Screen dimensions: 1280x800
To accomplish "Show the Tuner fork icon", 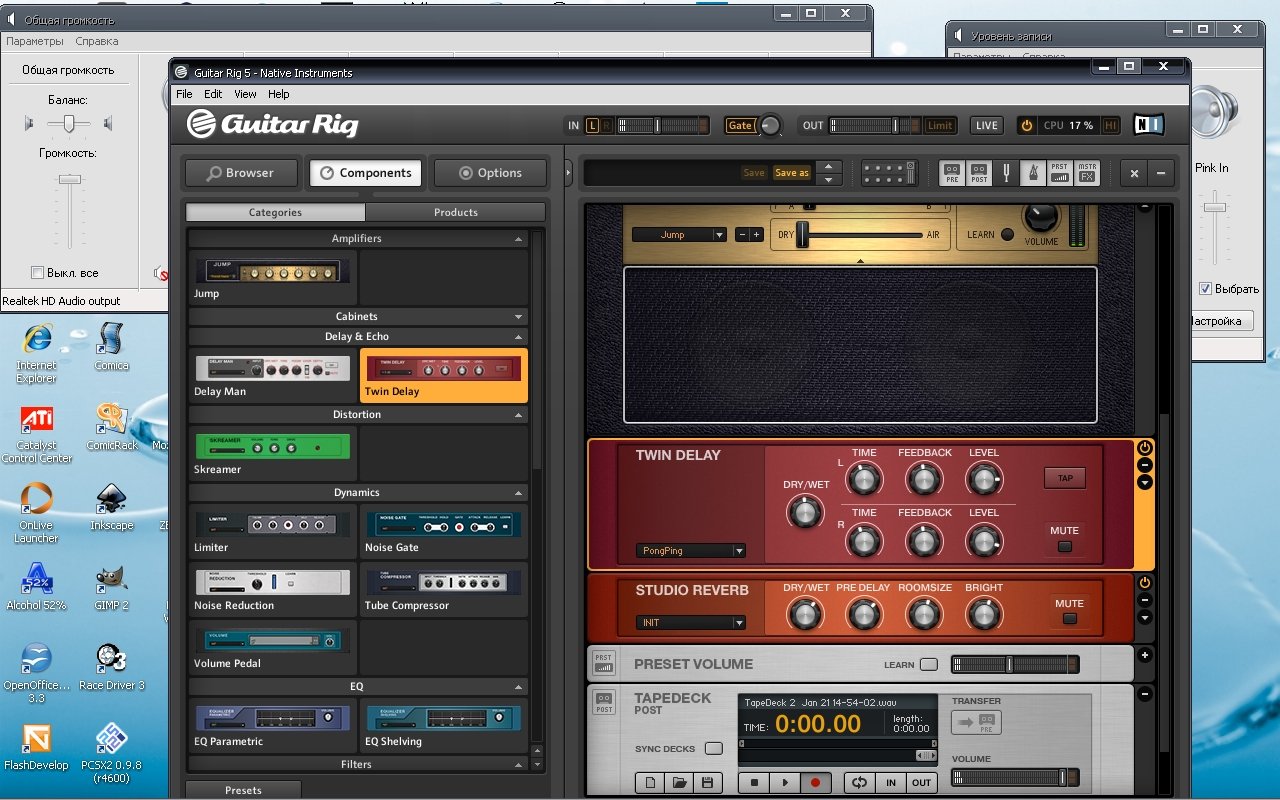I will click(1007, 173).
